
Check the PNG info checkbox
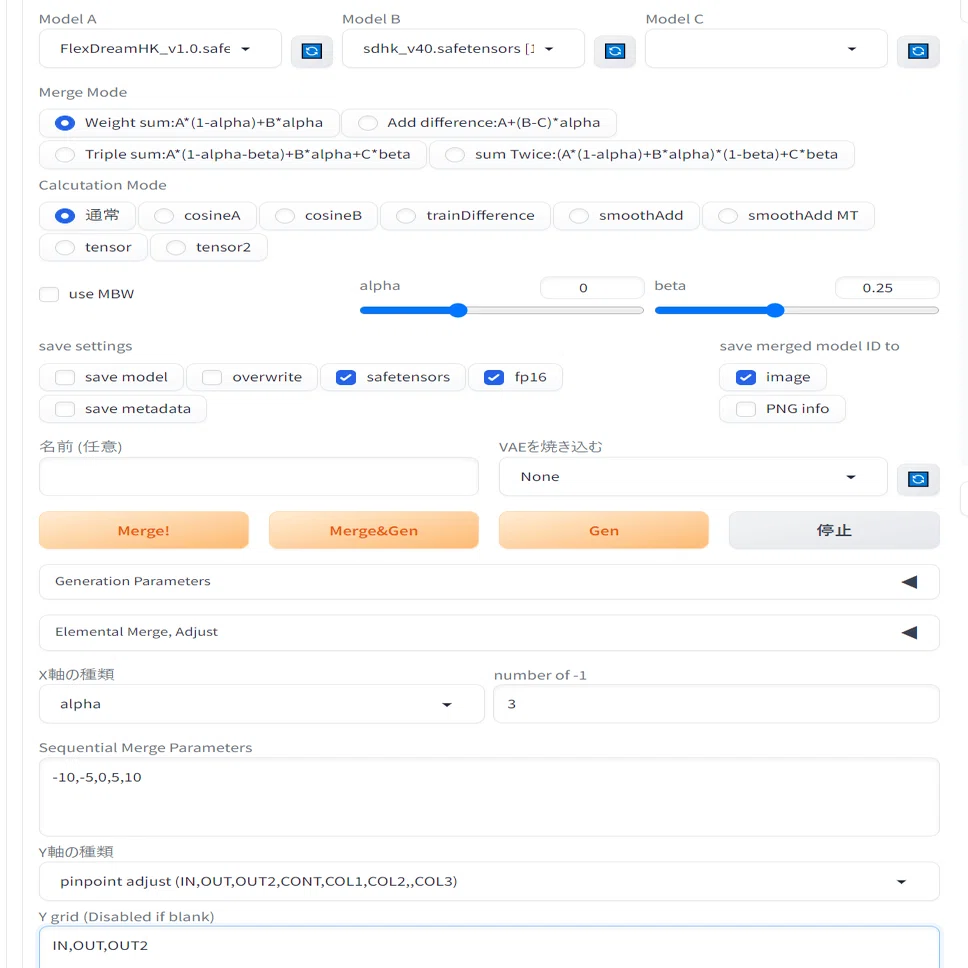point(746,409)
